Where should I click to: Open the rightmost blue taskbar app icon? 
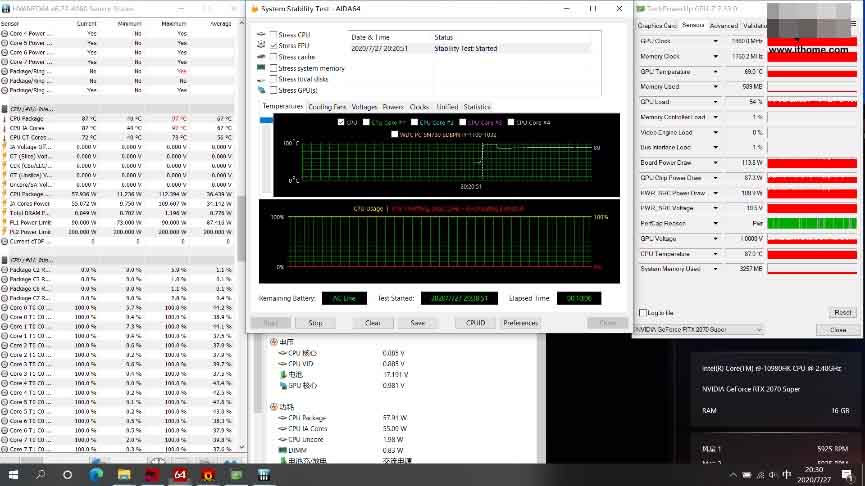264,474
